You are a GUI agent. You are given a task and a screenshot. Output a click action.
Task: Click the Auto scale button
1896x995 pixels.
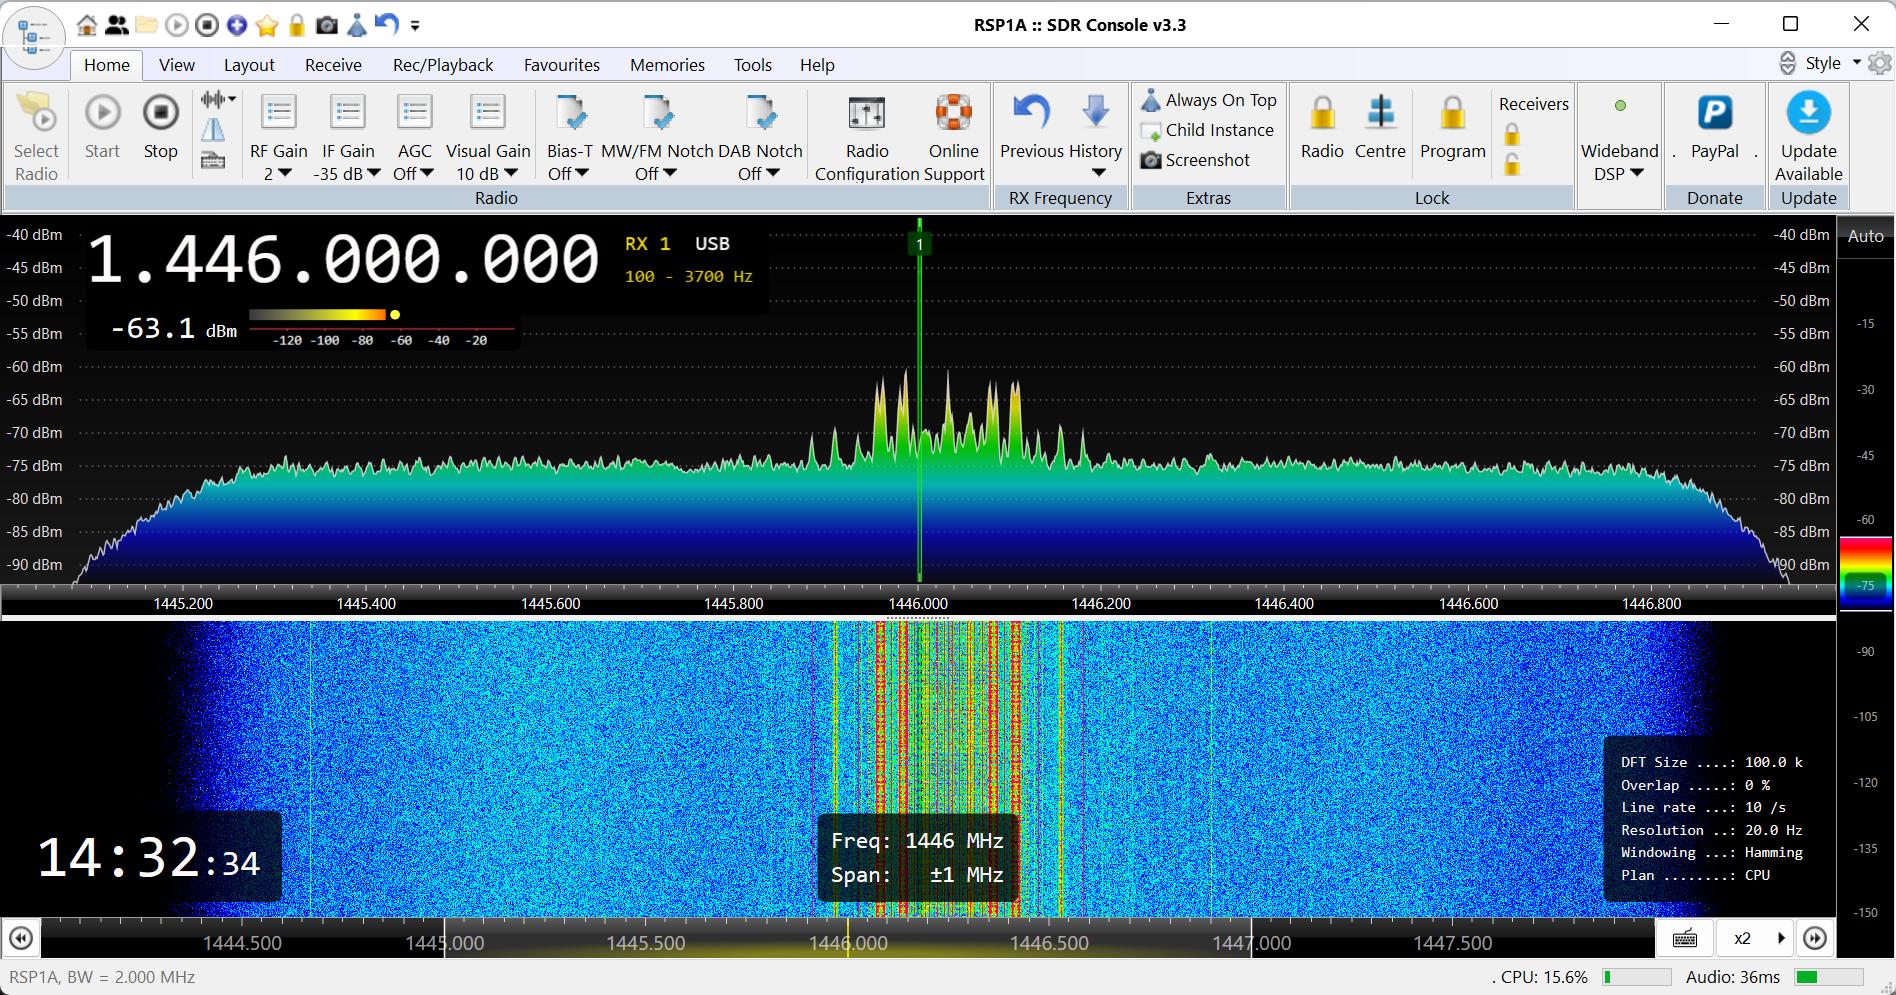(x=1865, y=236)
